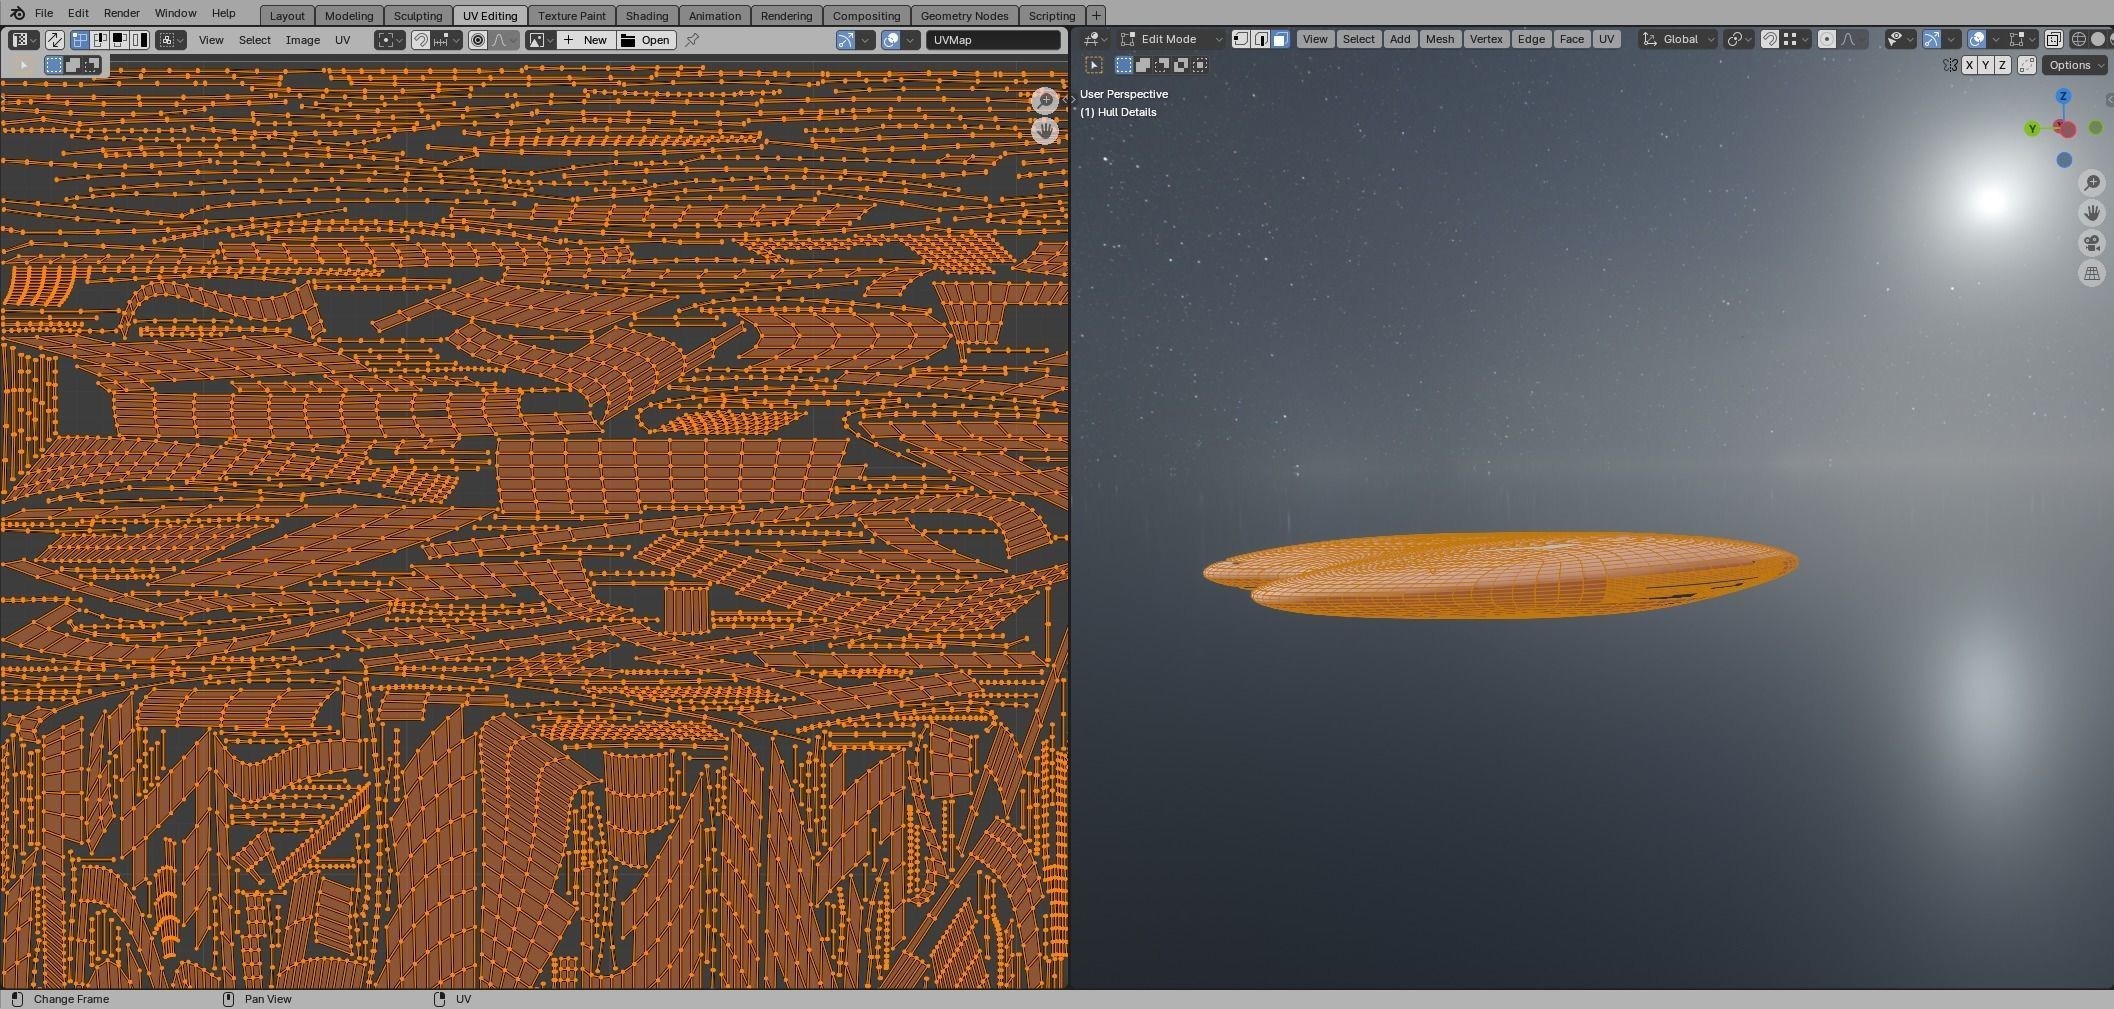
Task: Select vertex select mode in 3D viewport
Action: tap(1241, 39)
